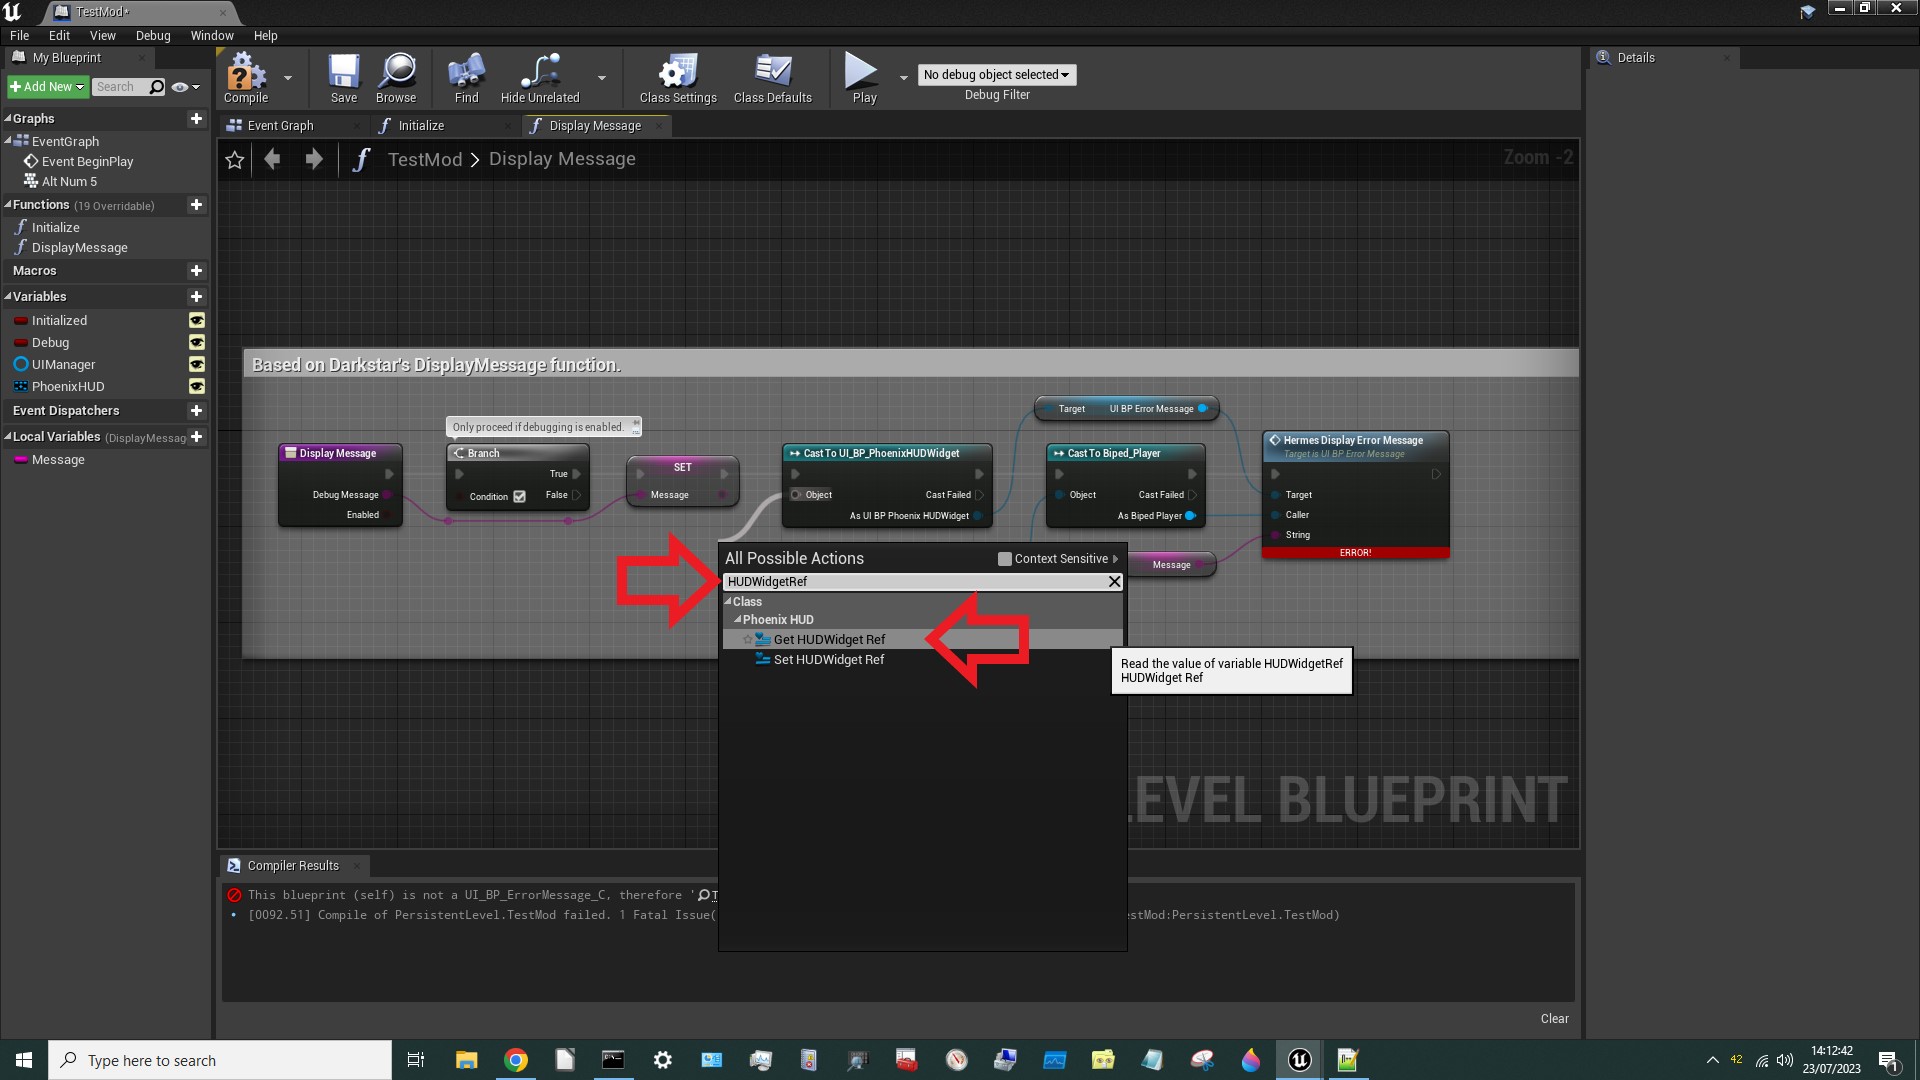This screenshot has width=1920, height=1080.
Task: Toggle visibility of PhoenixHUD variable
Action: (197, 387)
